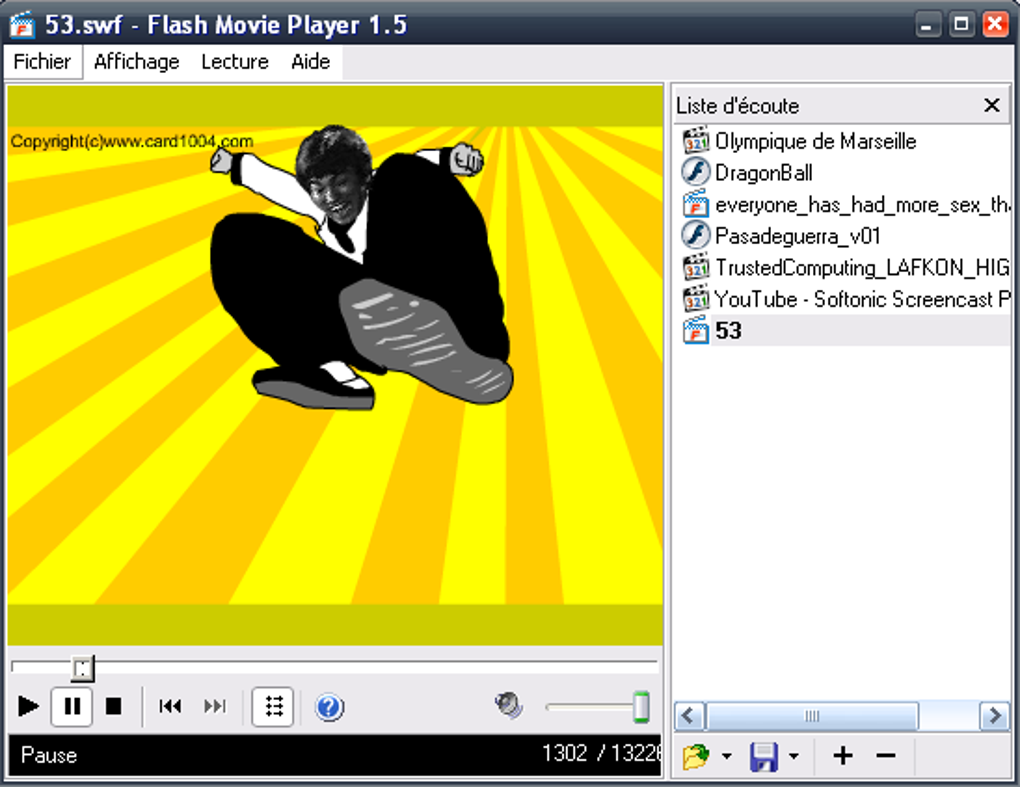Stop the movie playback
The width and height of the screenshot is (1020, 787).
[114, 706]
